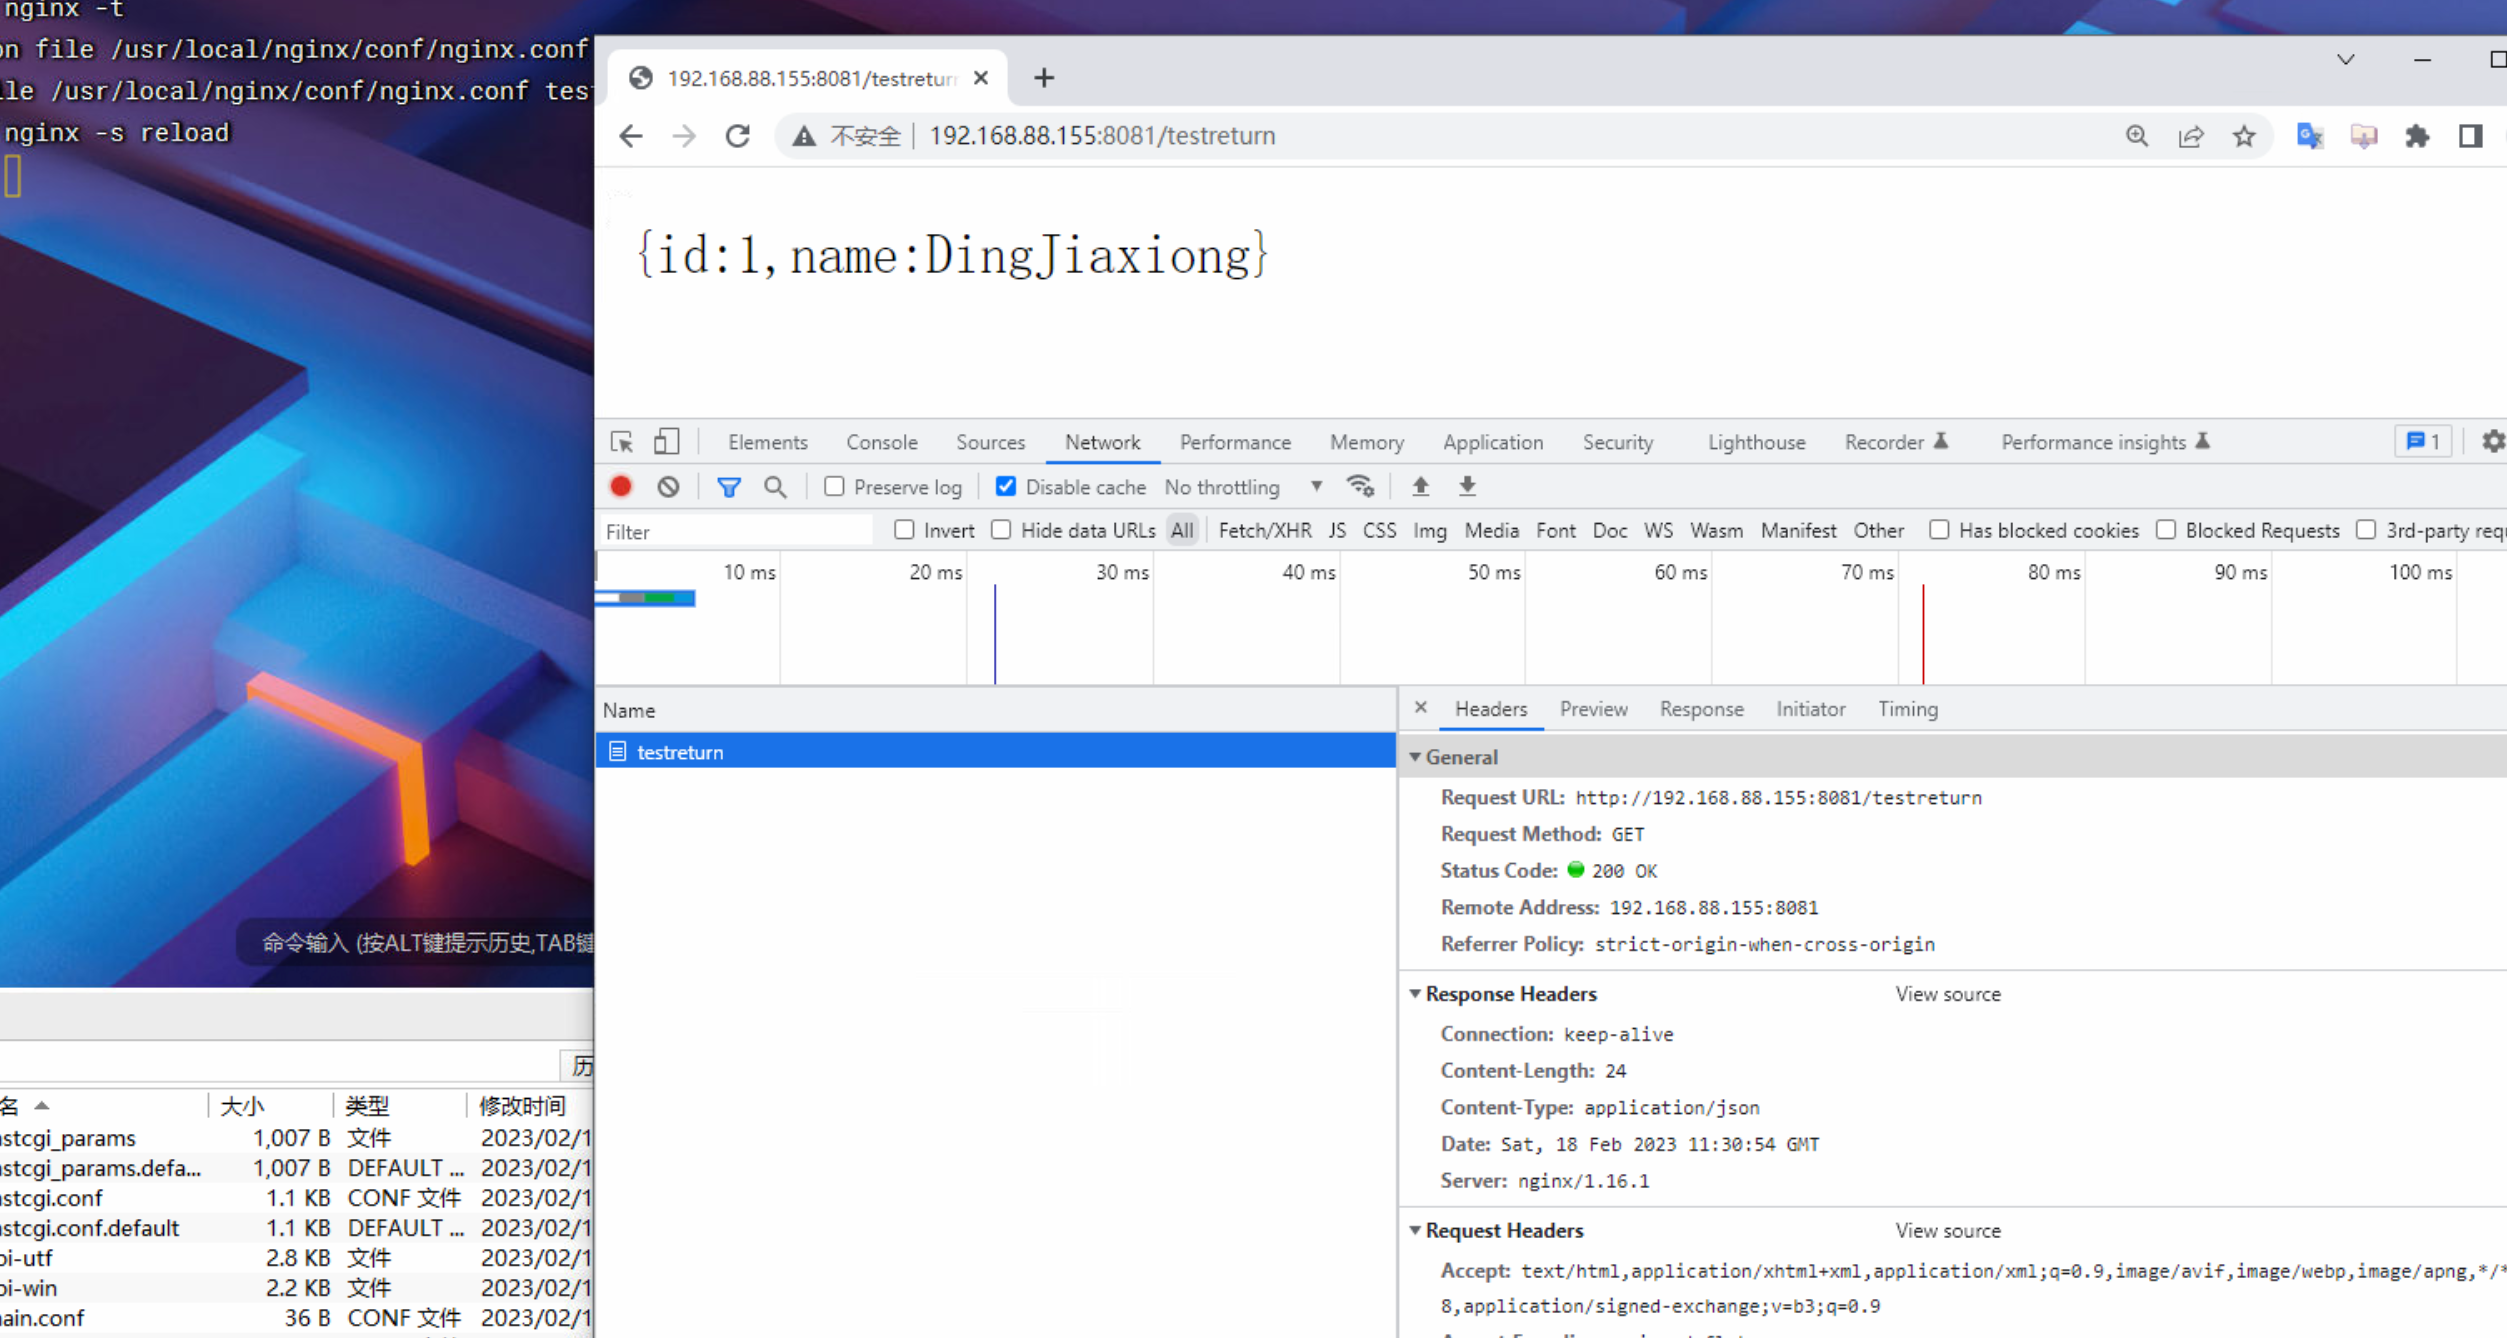Reload the browser page
Screen dimensions: 2507x1338
[738, 136]
